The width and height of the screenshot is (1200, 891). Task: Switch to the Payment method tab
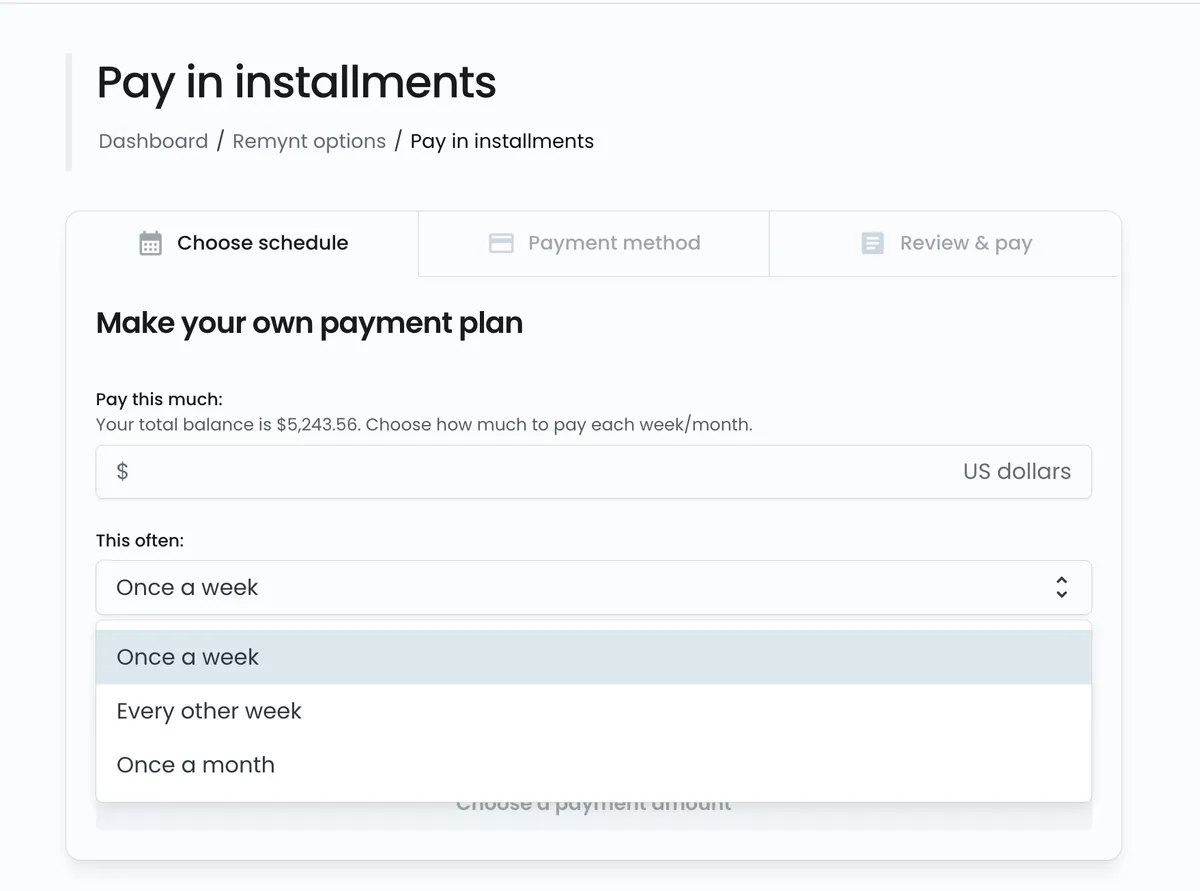pos(613,242)
